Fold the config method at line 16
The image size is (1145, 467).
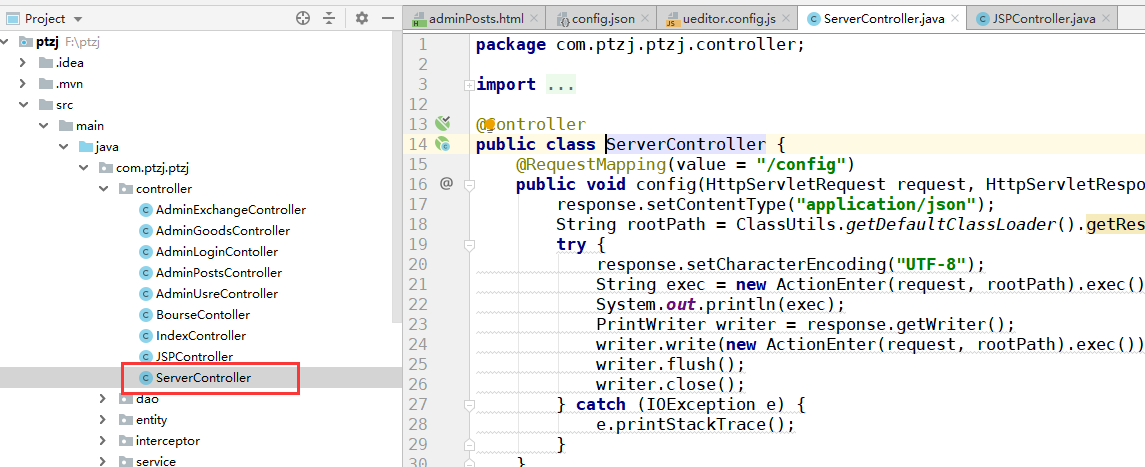click(x=469, y=185)
